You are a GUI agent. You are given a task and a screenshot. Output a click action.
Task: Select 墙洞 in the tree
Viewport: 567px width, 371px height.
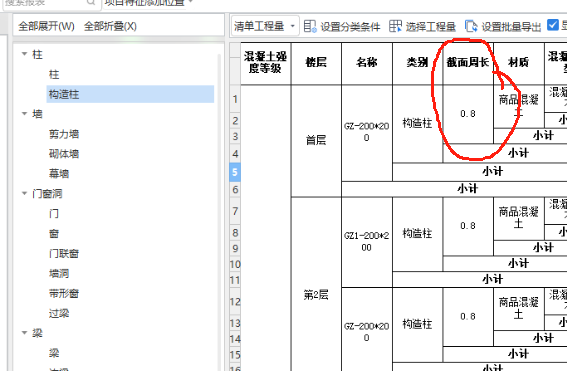tap(59, 273)
